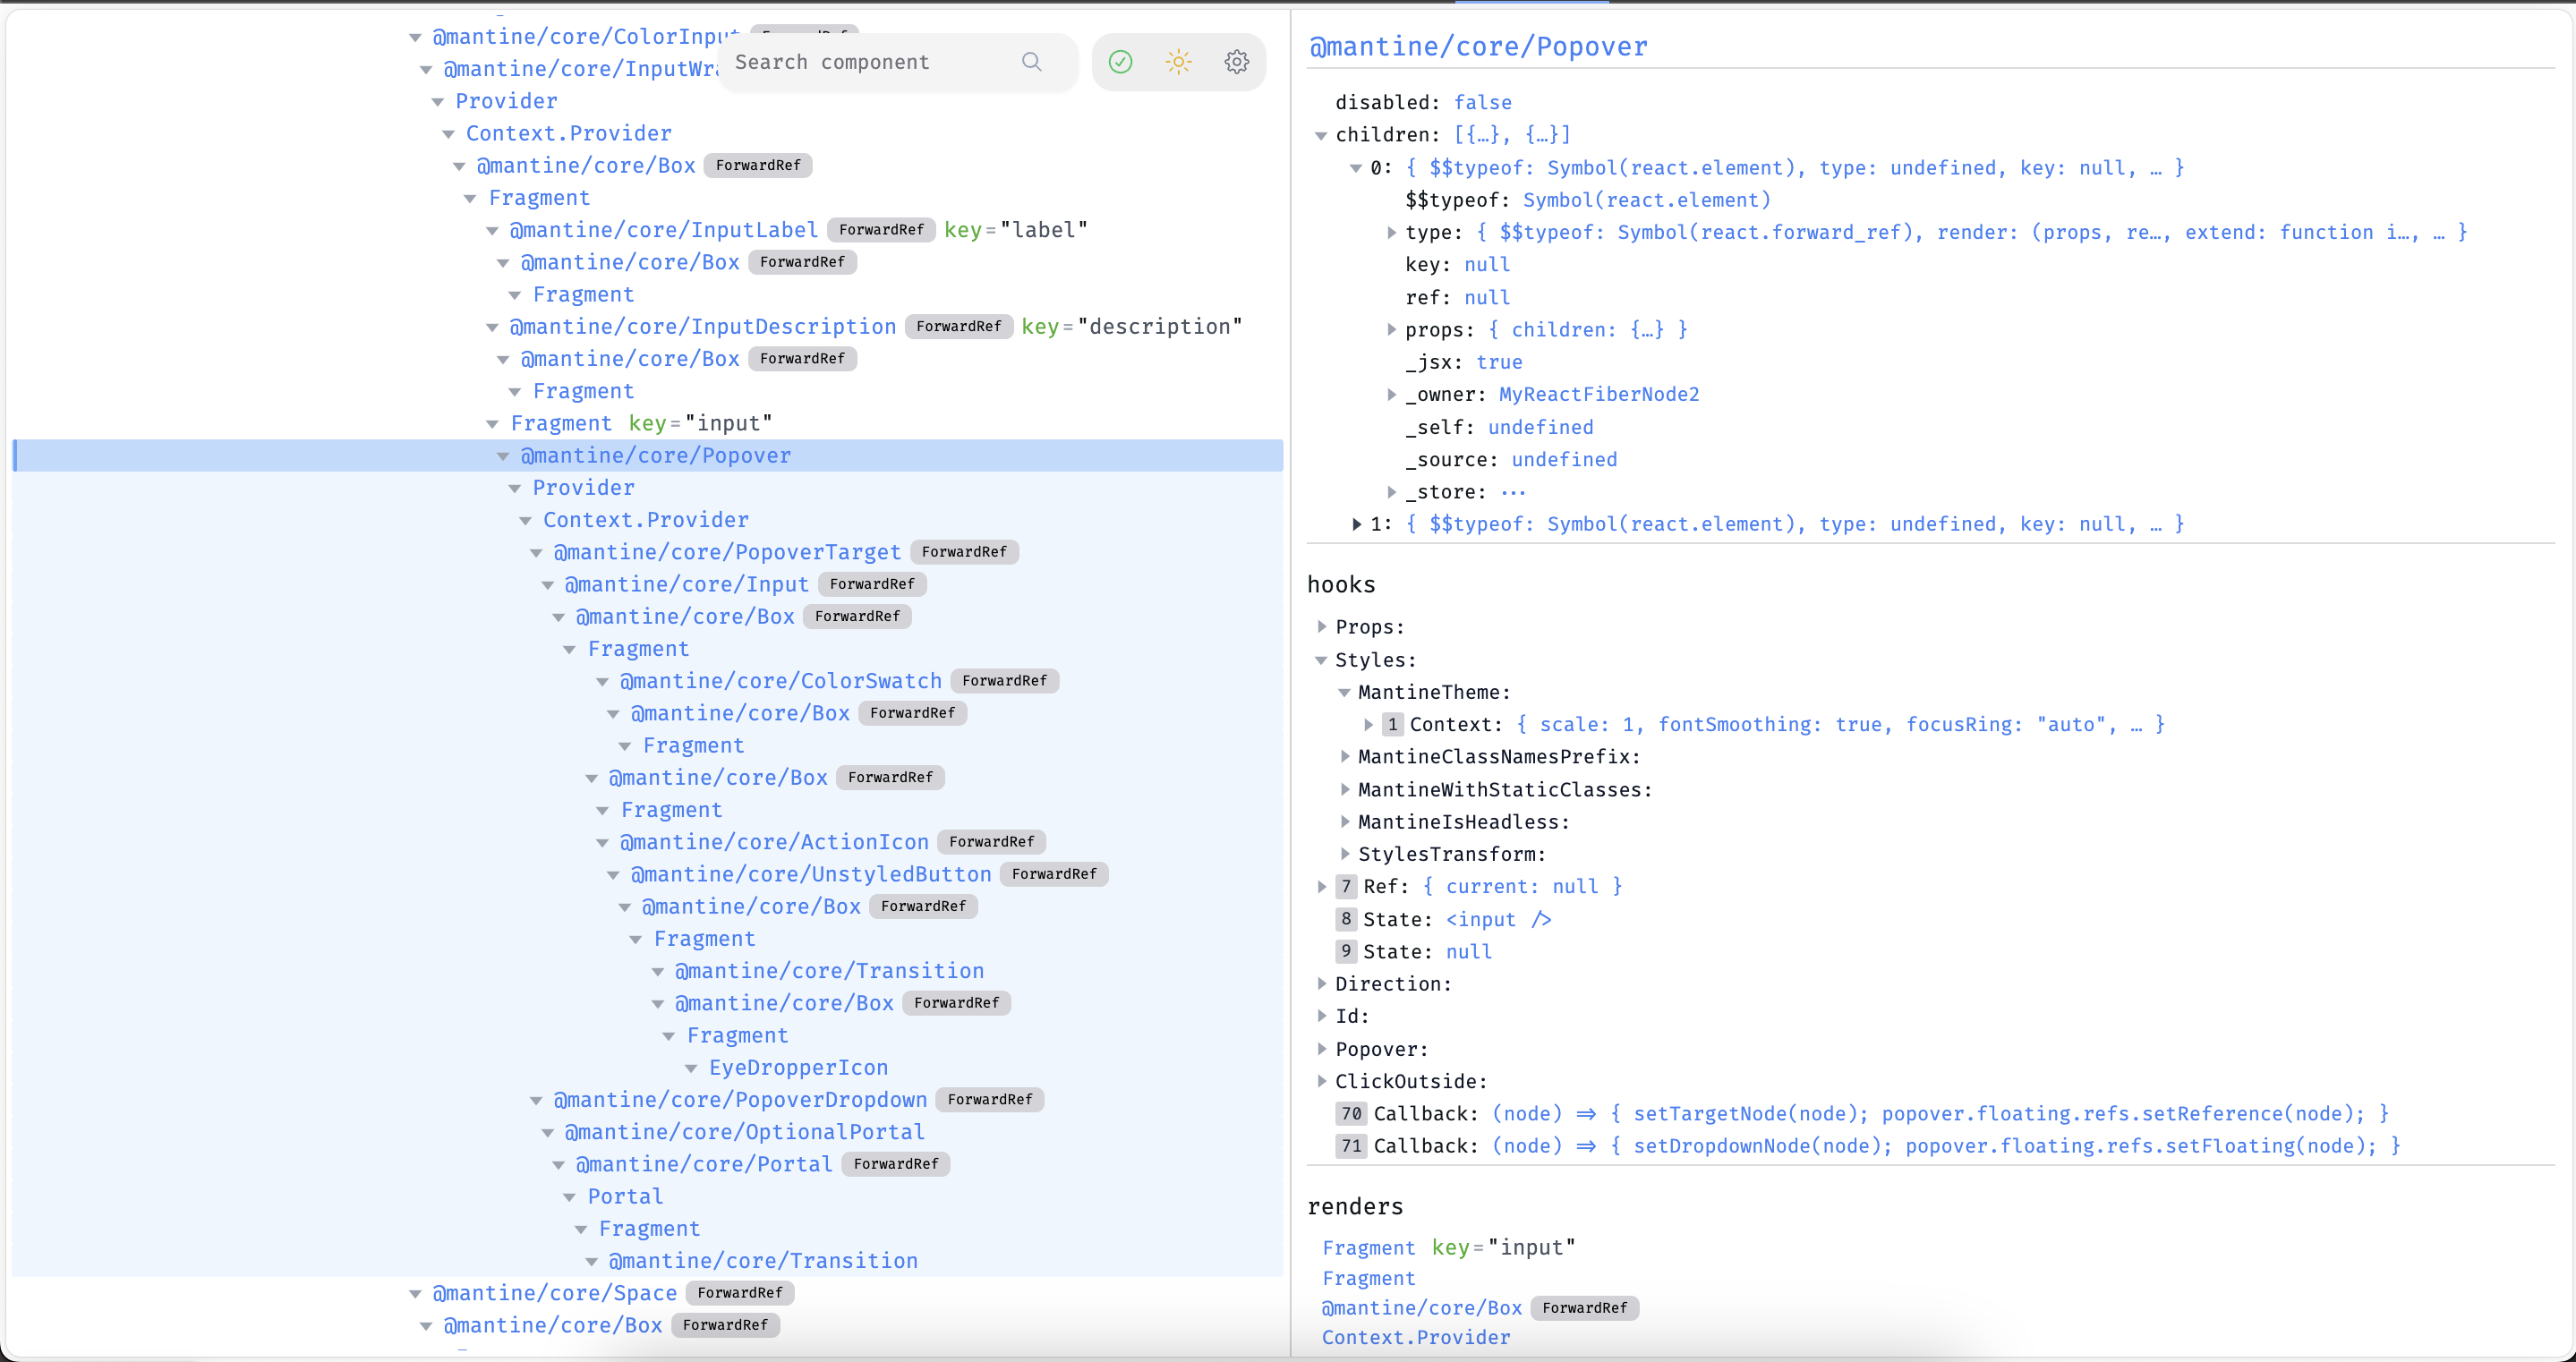Click the search magnifier icon
The image size is (2576, 1362).
(x=1031, y=62)
